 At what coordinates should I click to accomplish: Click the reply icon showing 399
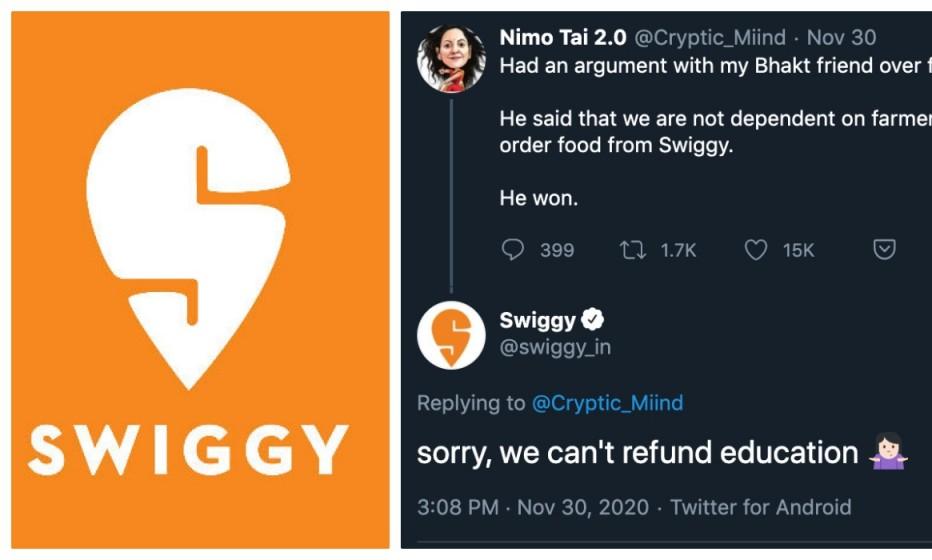point(513,250)
